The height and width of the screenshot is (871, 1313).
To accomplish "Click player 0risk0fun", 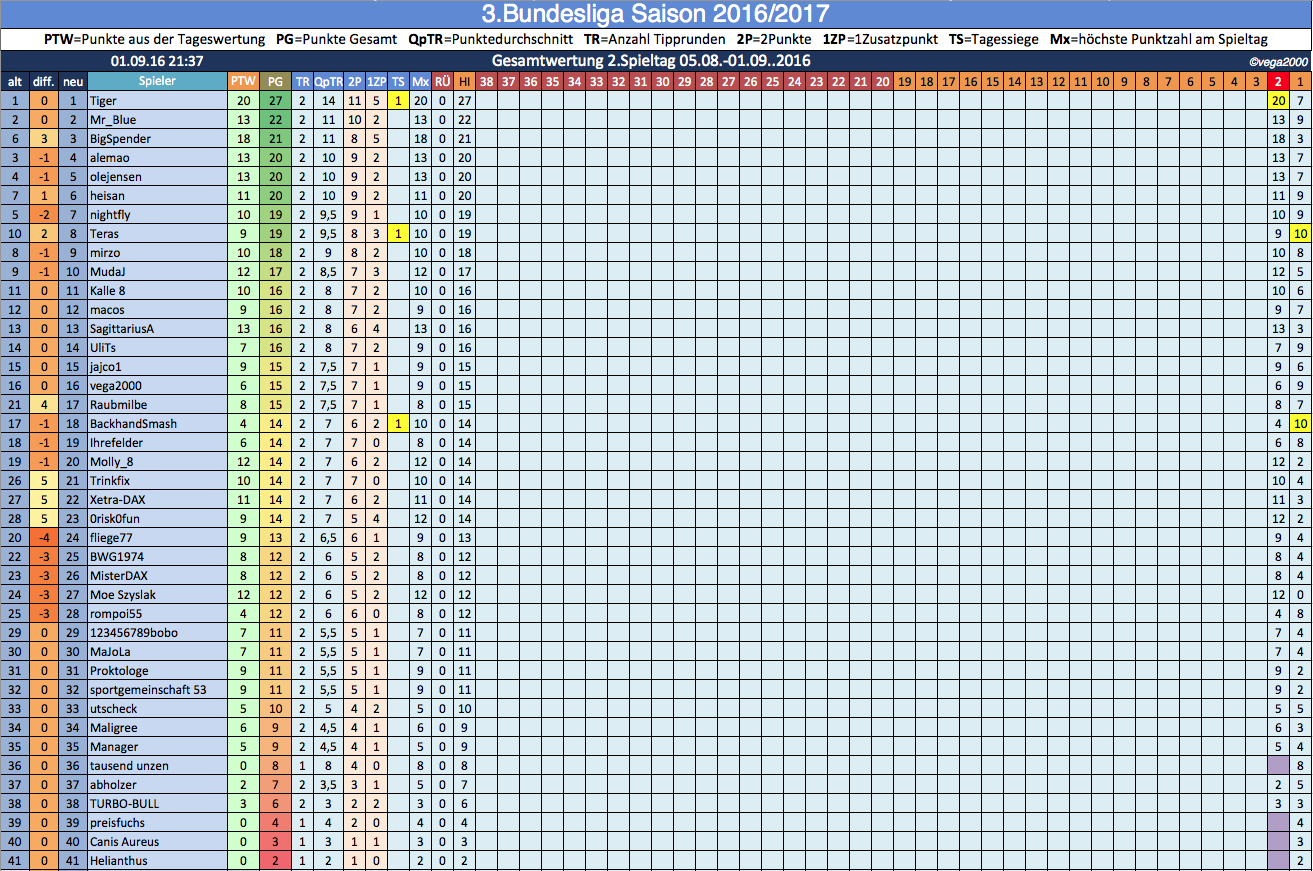I will click(114, 519).
